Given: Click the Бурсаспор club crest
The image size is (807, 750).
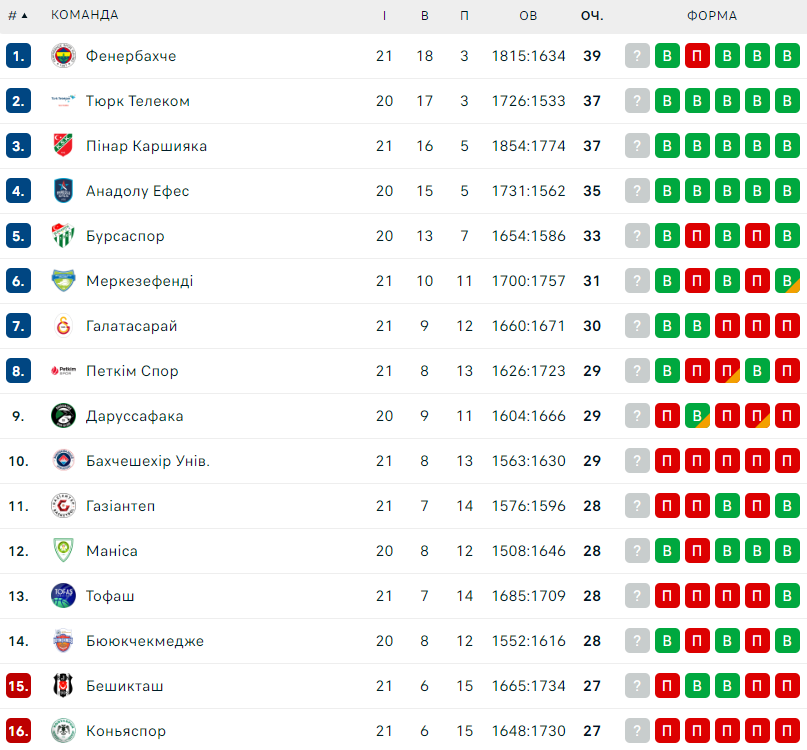Looking at the screenshot, I should click(63, 236).
